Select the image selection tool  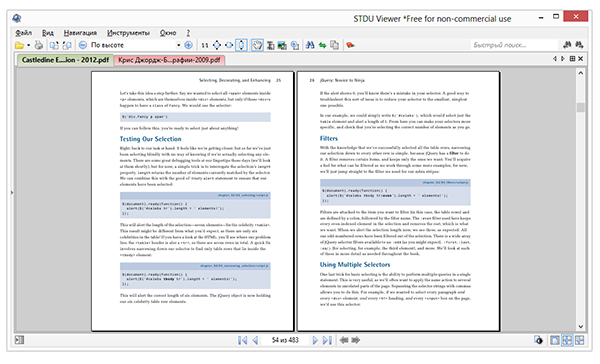[x=282, y=45]
